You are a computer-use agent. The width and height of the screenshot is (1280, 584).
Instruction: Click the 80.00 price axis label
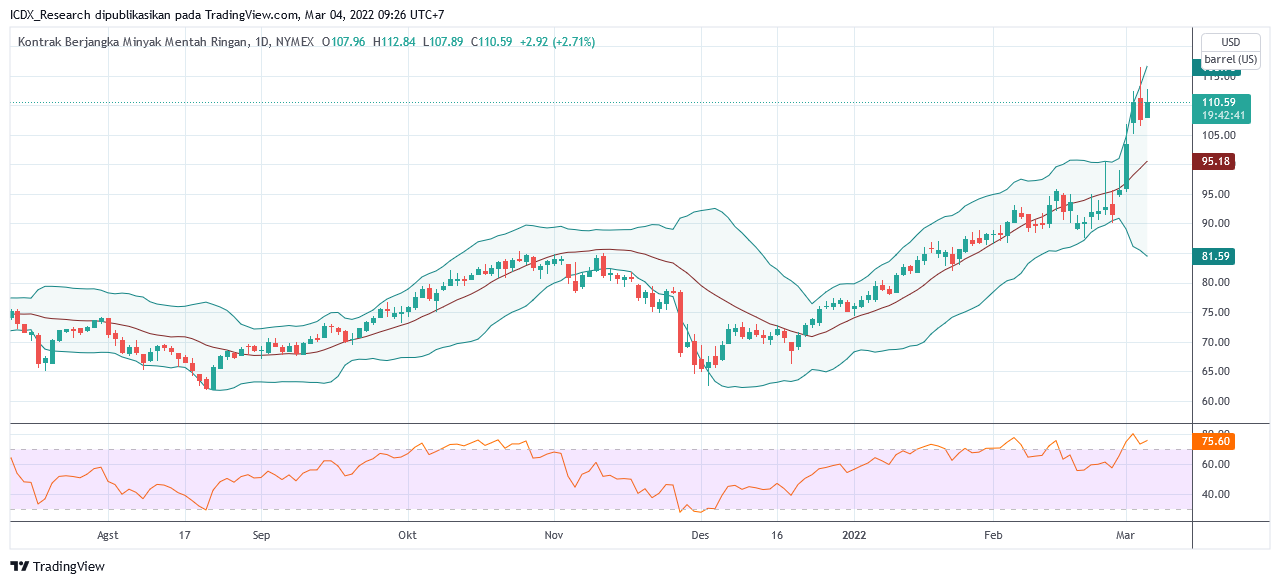[1218, 283]
